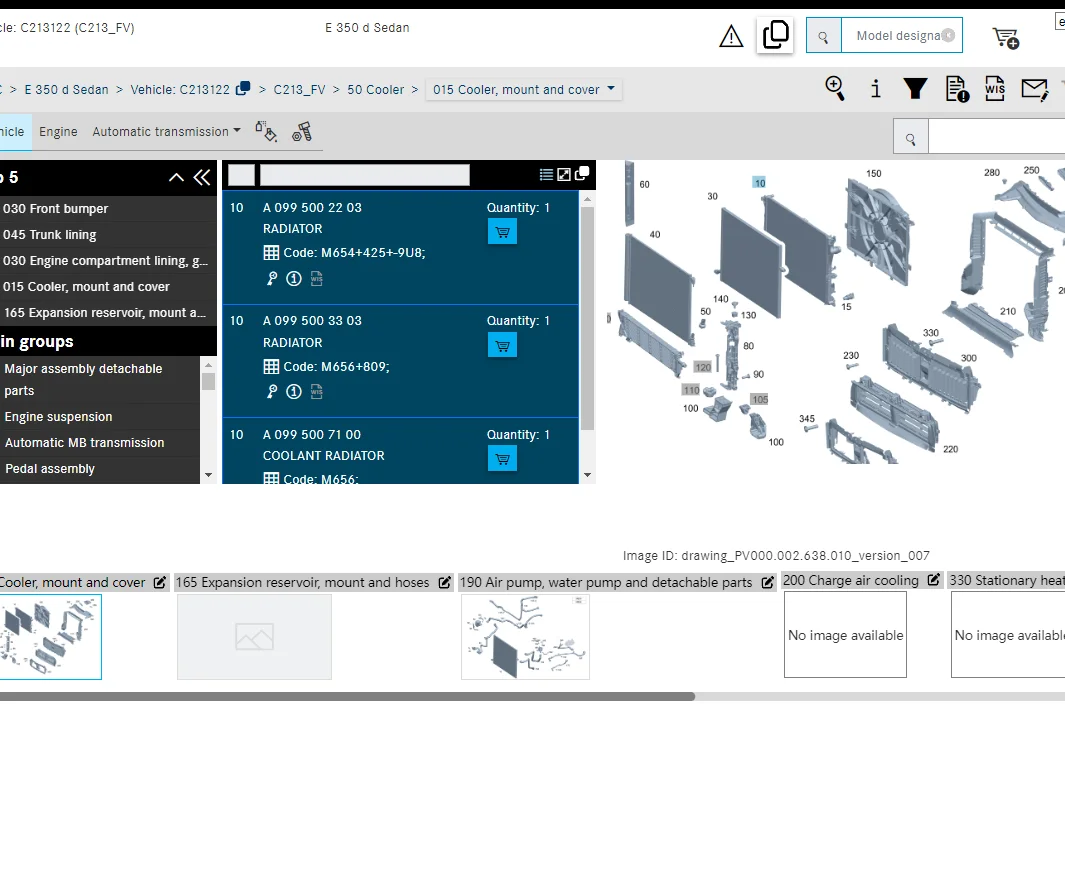
Task: Click the document with info badge icon
Action: (956, 89)
